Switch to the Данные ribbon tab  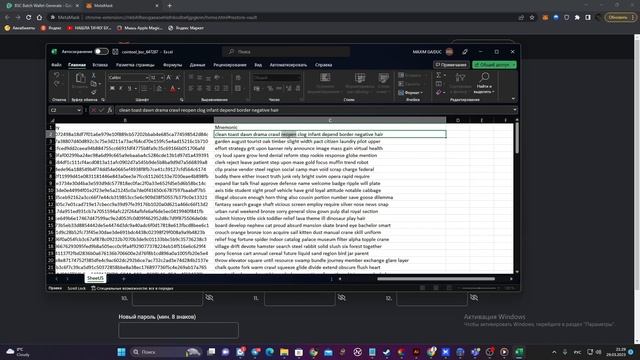coord(198,65)
